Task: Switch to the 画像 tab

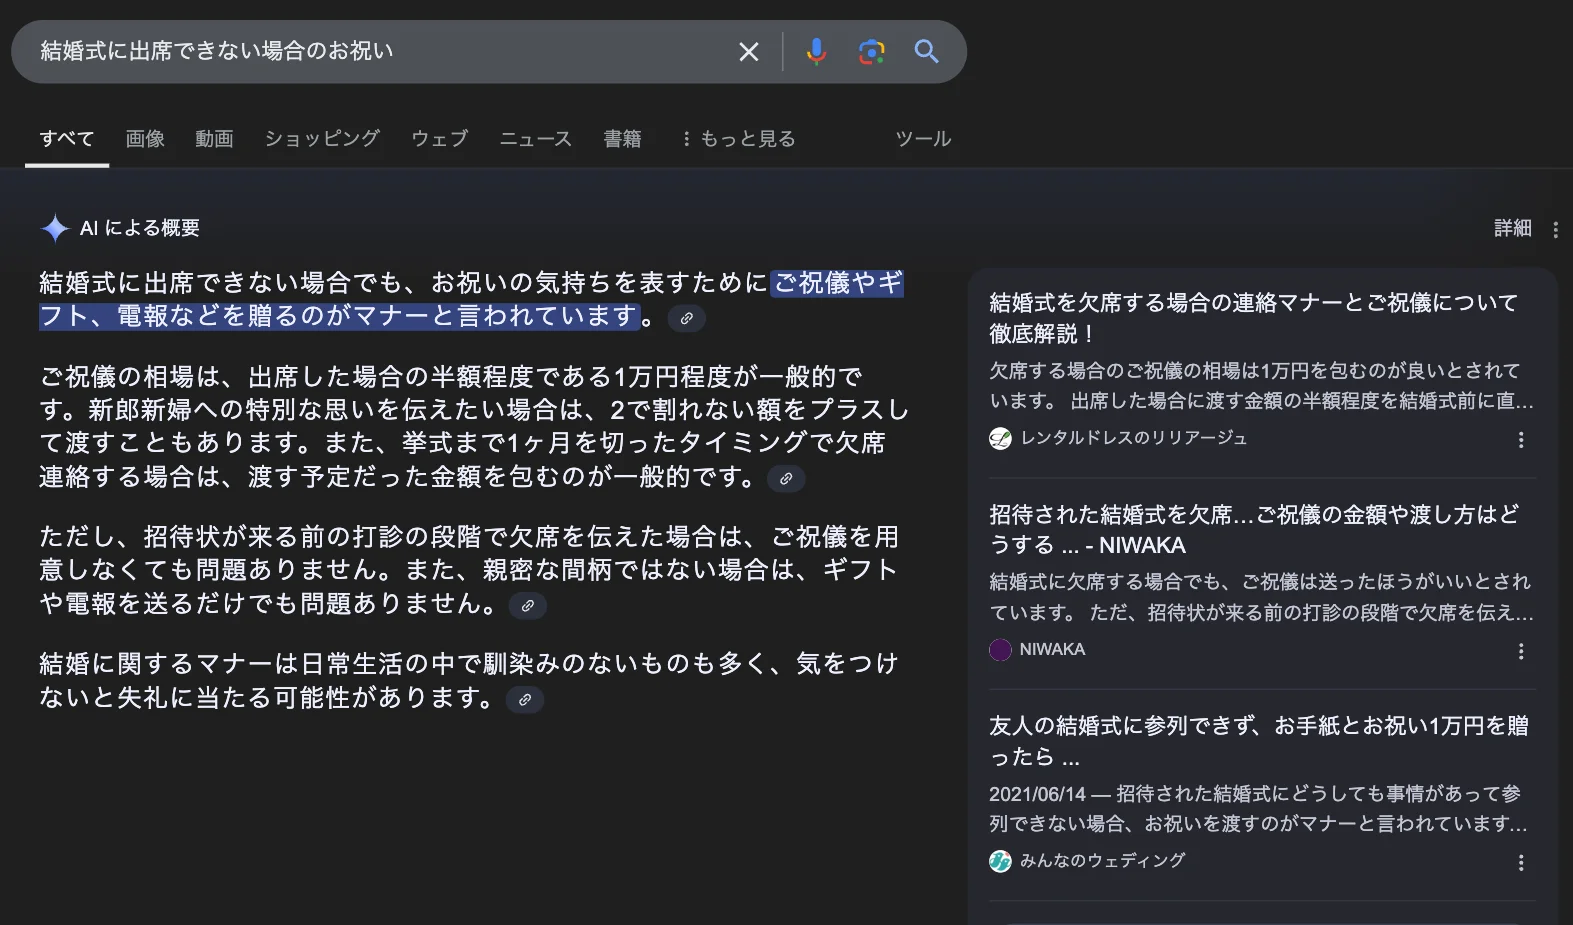Action: [x=145, y=138]
